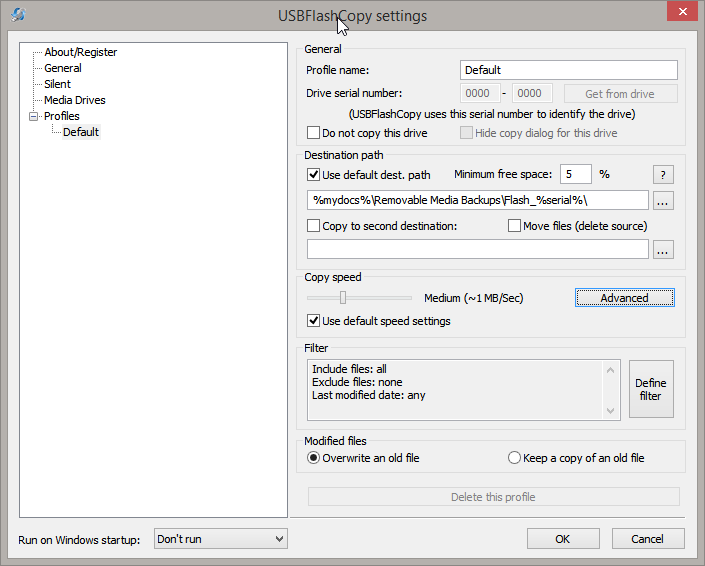Image resolution: width=705 pixels, height=566 pixels.
Task: Uncheck Use default speed settings
Action: click(313, 321)
